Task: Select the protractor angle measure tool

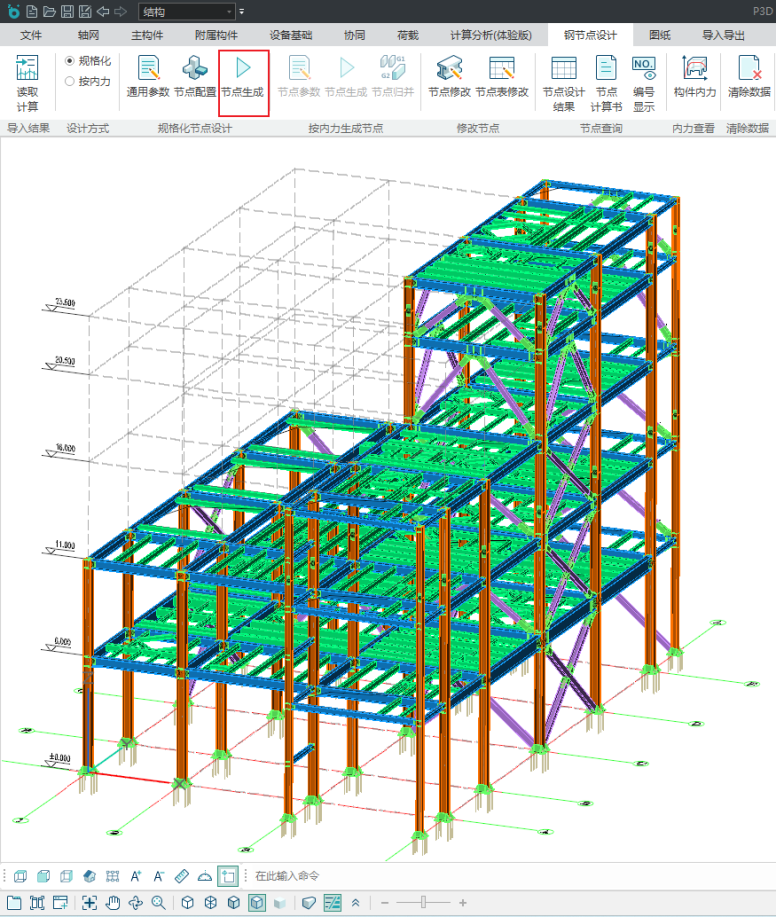Action: click(205, 876)
